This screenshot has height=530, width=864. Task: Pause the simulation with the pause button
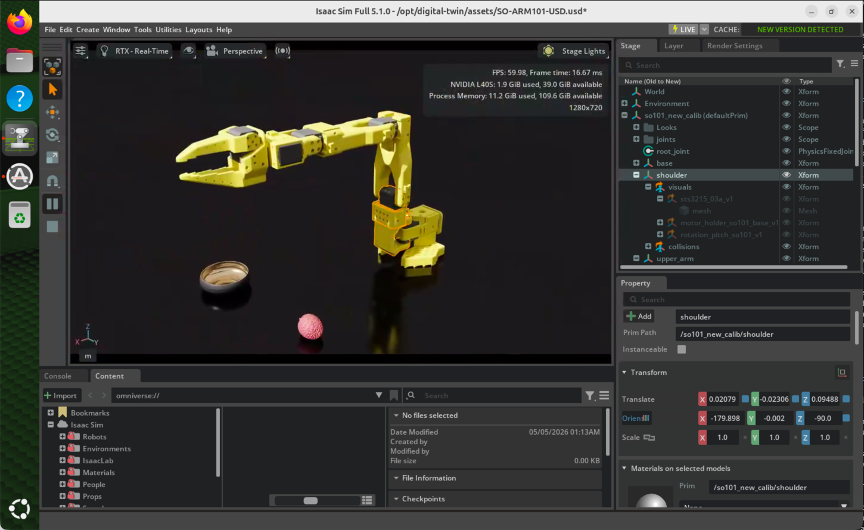[x=52, y=204]
